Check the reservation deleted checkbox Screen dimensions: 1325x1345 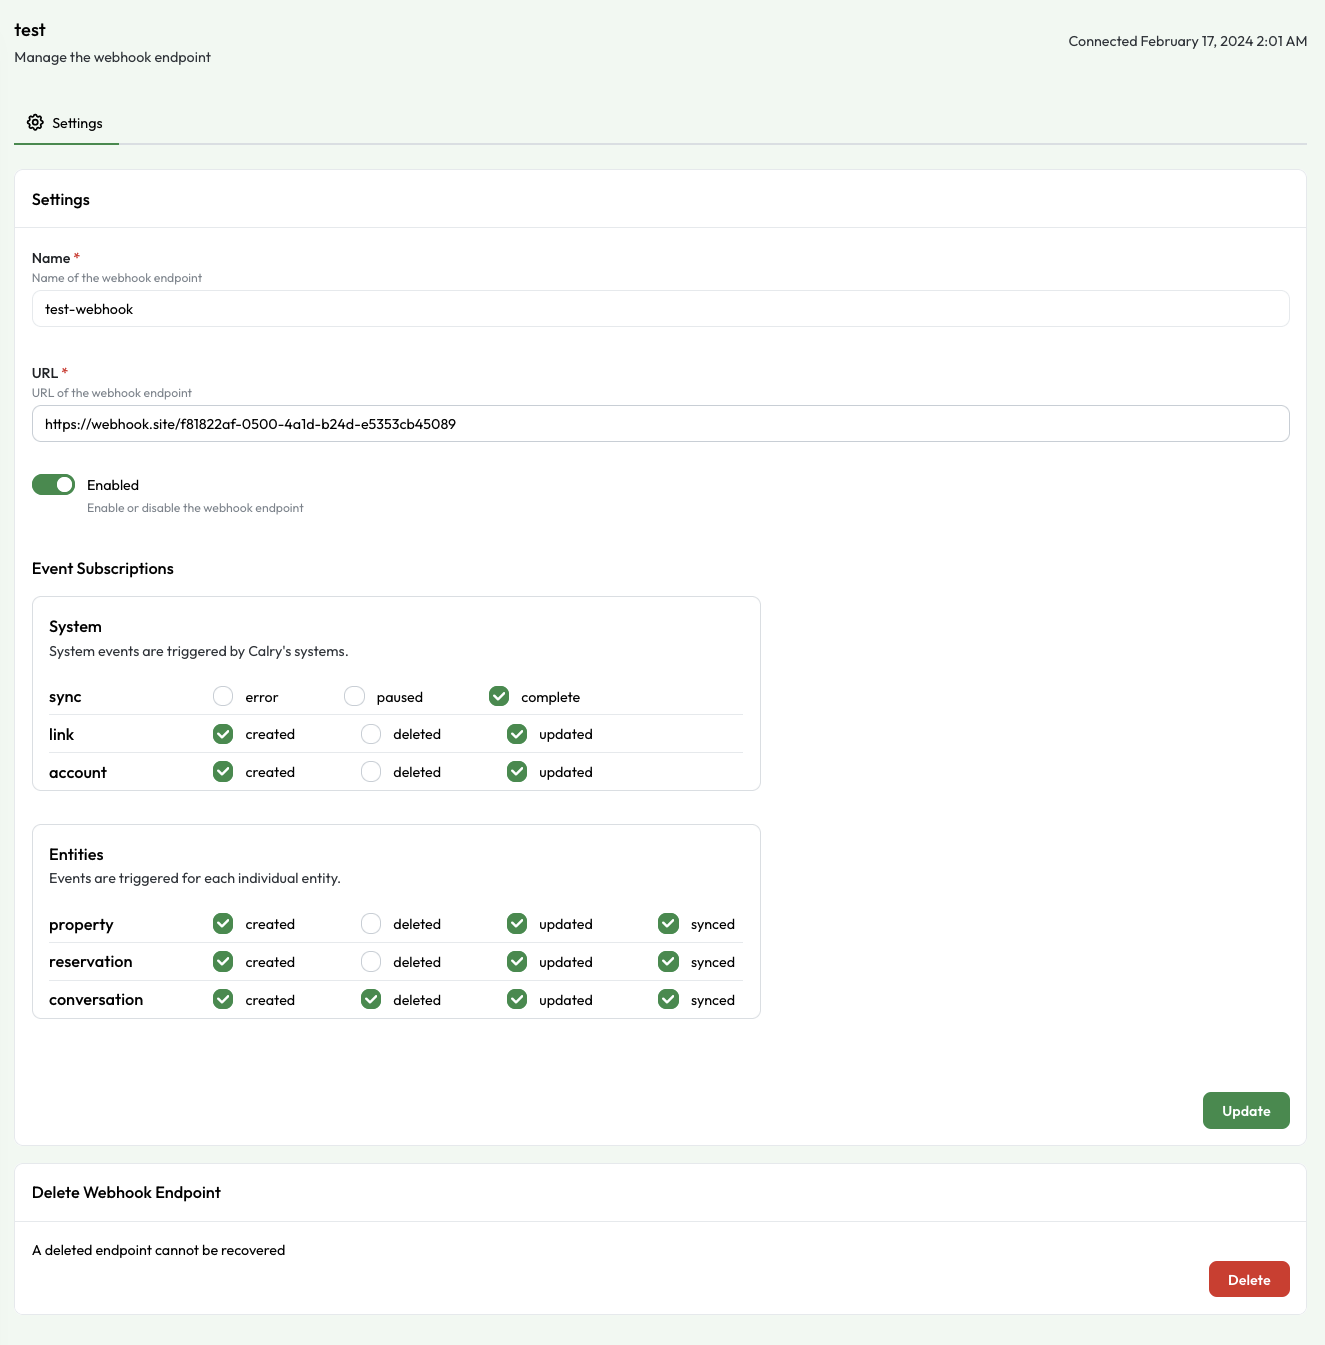[x=371, y=962]
